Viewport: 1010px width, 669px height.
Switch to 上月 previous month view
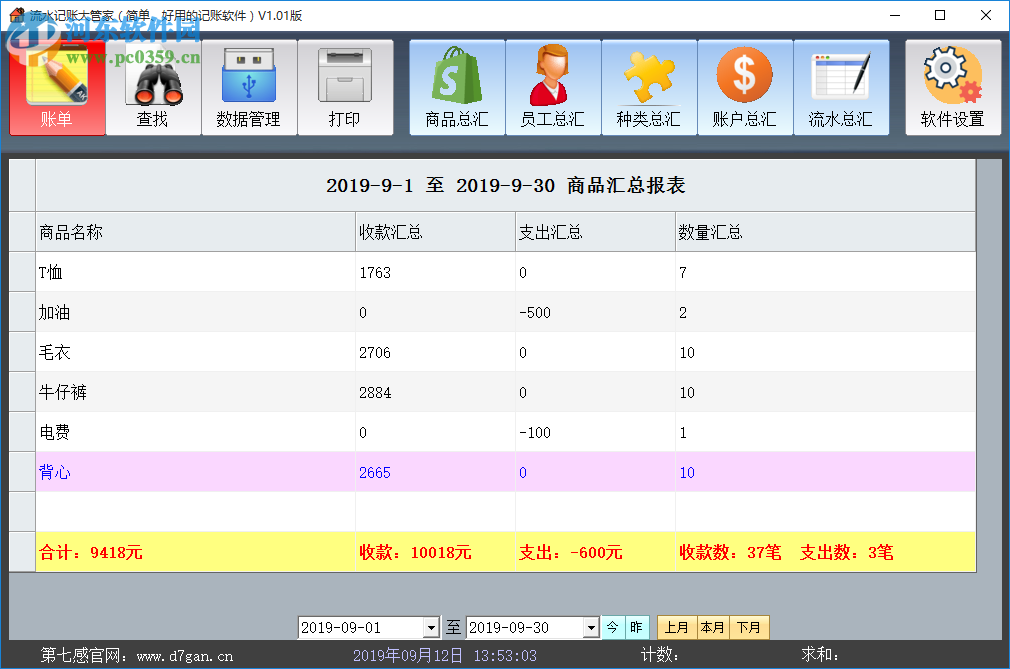(x=676, y=626)
